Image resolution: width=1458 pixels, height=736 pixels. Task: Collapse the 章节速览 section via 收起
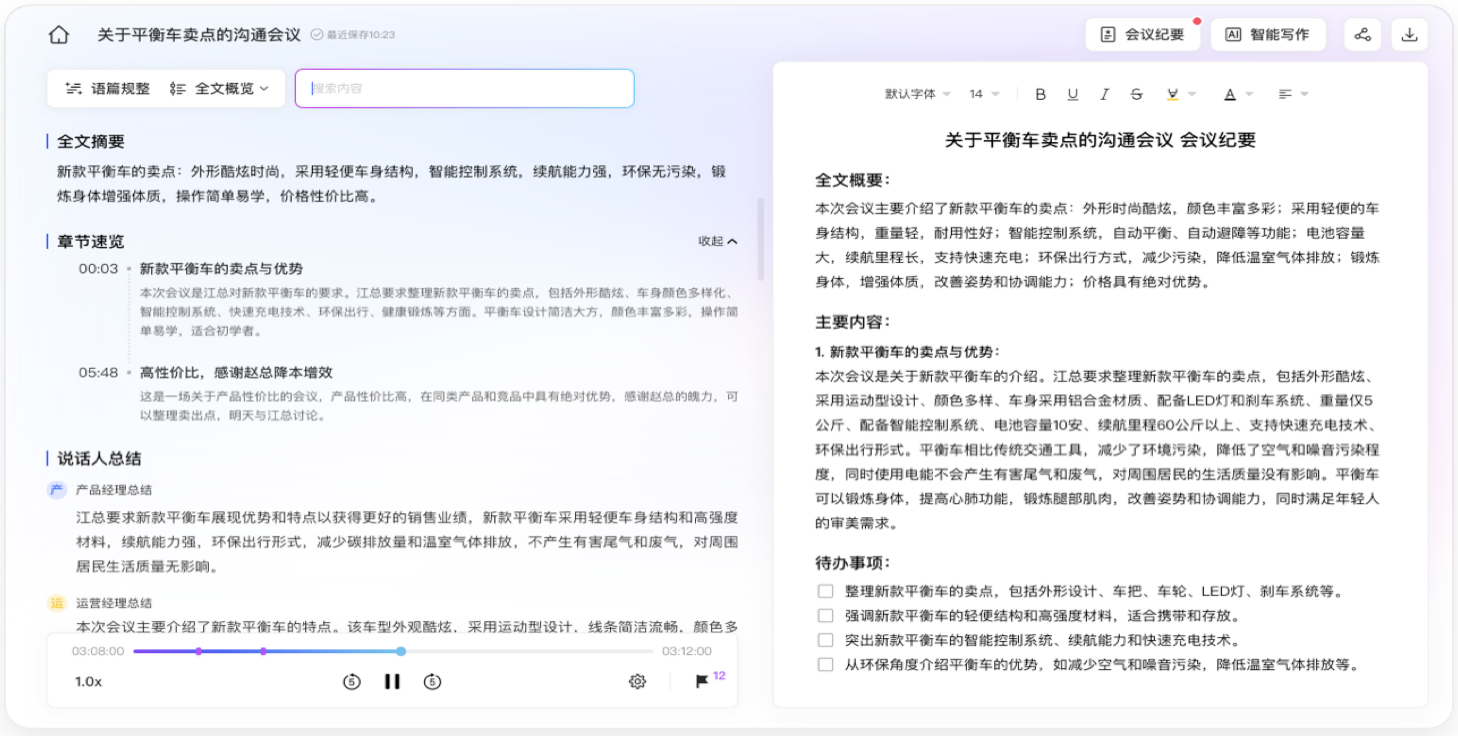718,241
